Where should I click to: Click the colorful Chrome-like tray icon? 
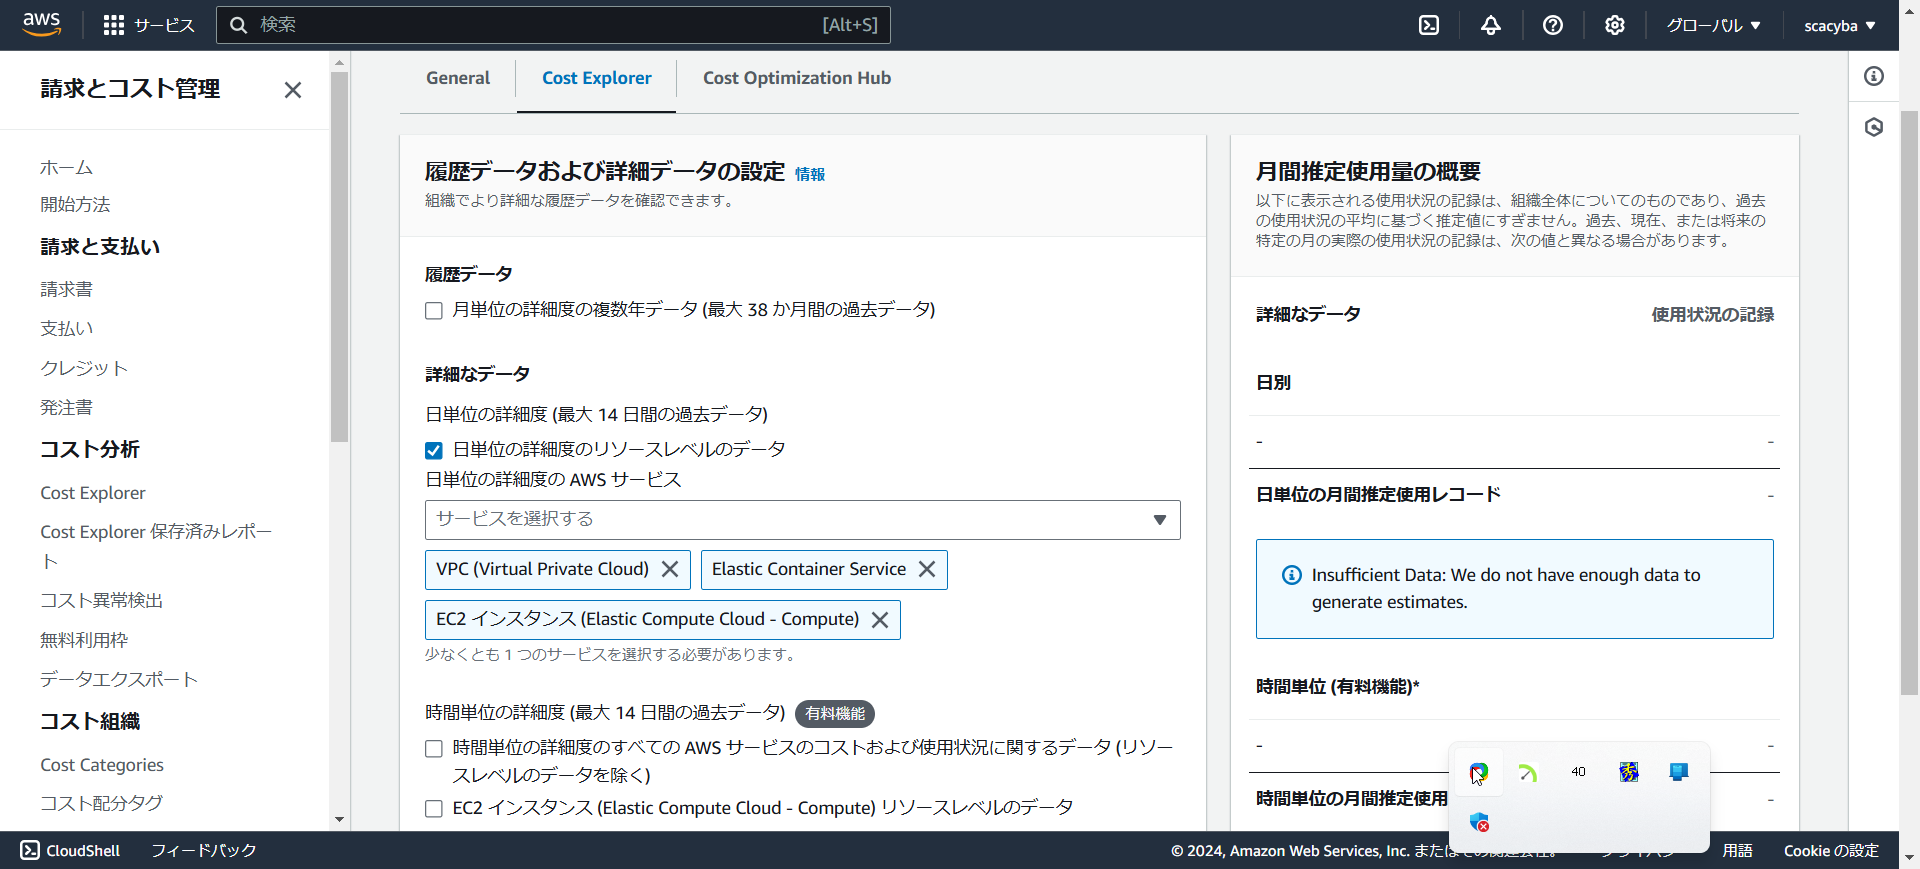click(1479, 772)
